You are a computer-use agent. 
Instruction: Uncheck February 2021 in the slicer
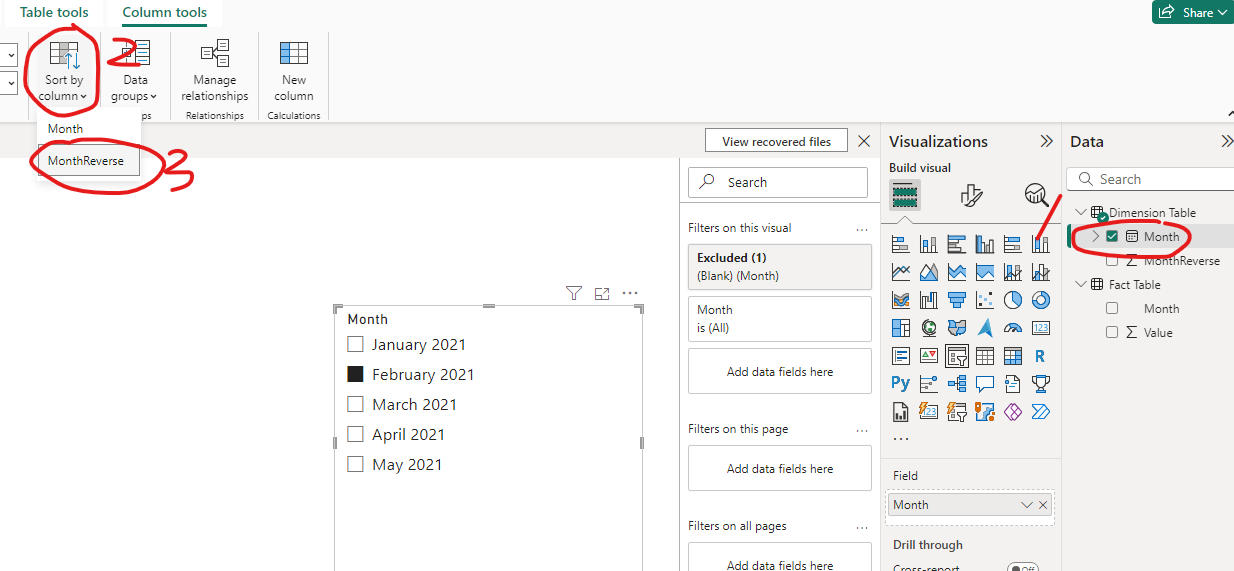355,374
